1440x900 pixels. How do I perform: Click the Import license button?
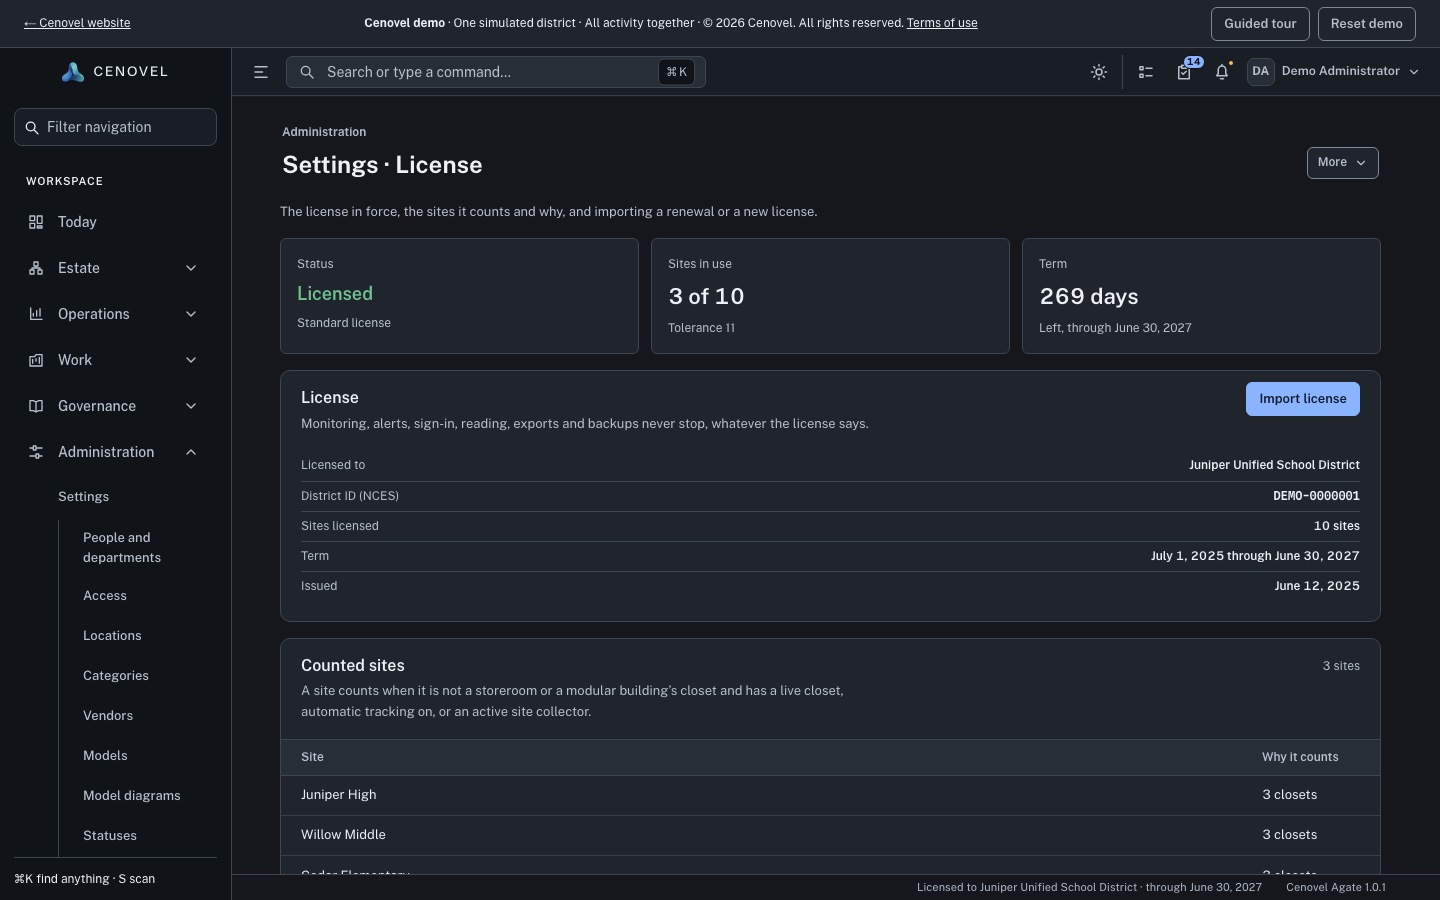[x=1302, y=399]
